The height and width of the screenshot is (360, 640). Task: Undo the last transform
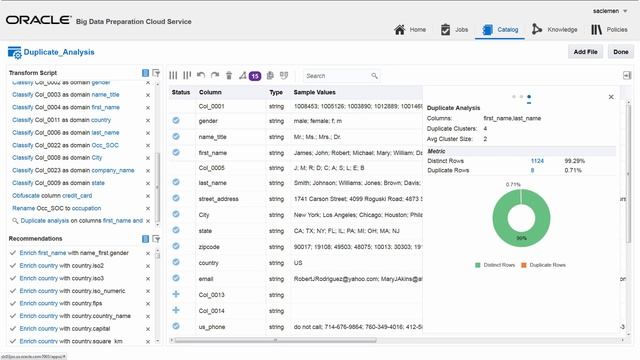201,75
